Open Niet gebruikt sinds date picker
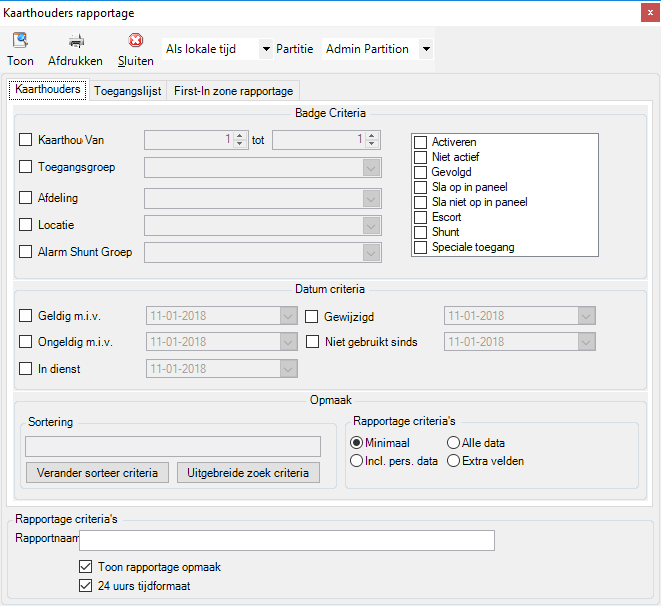661x606 pixels. click(586, 342)
